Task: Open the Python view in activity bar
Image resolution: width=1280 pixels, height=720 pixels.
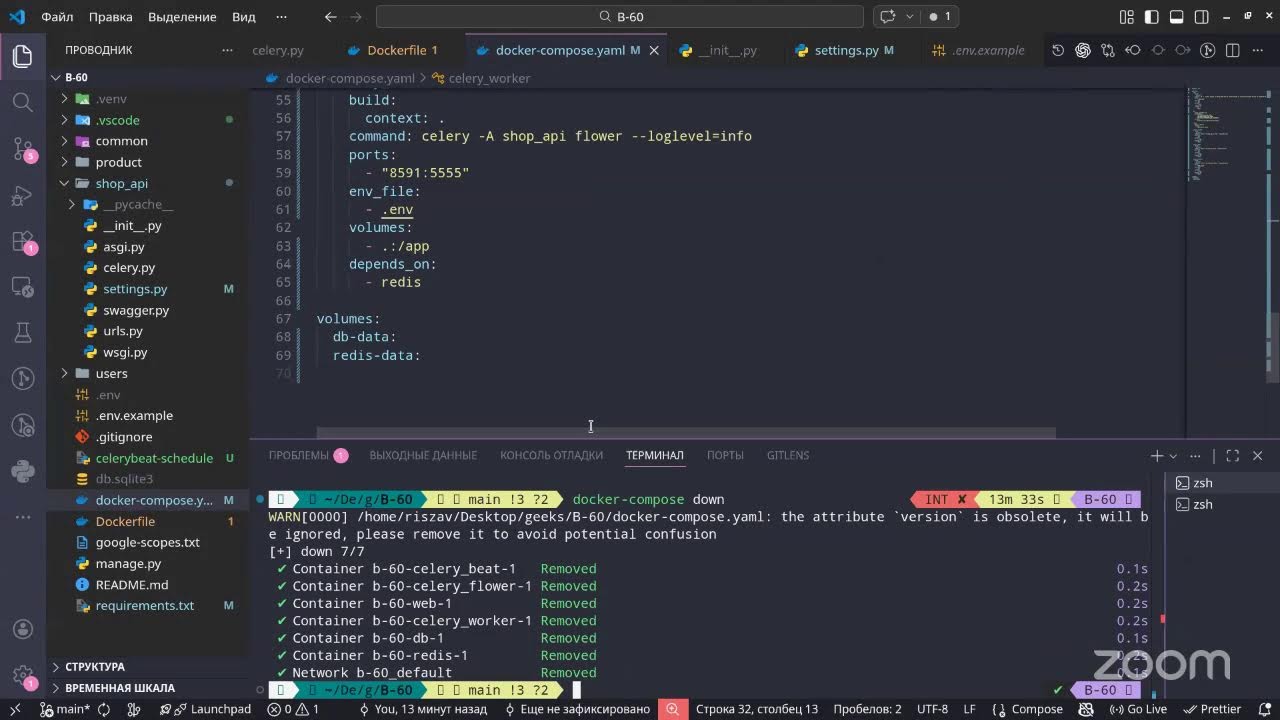Action: 22,471
